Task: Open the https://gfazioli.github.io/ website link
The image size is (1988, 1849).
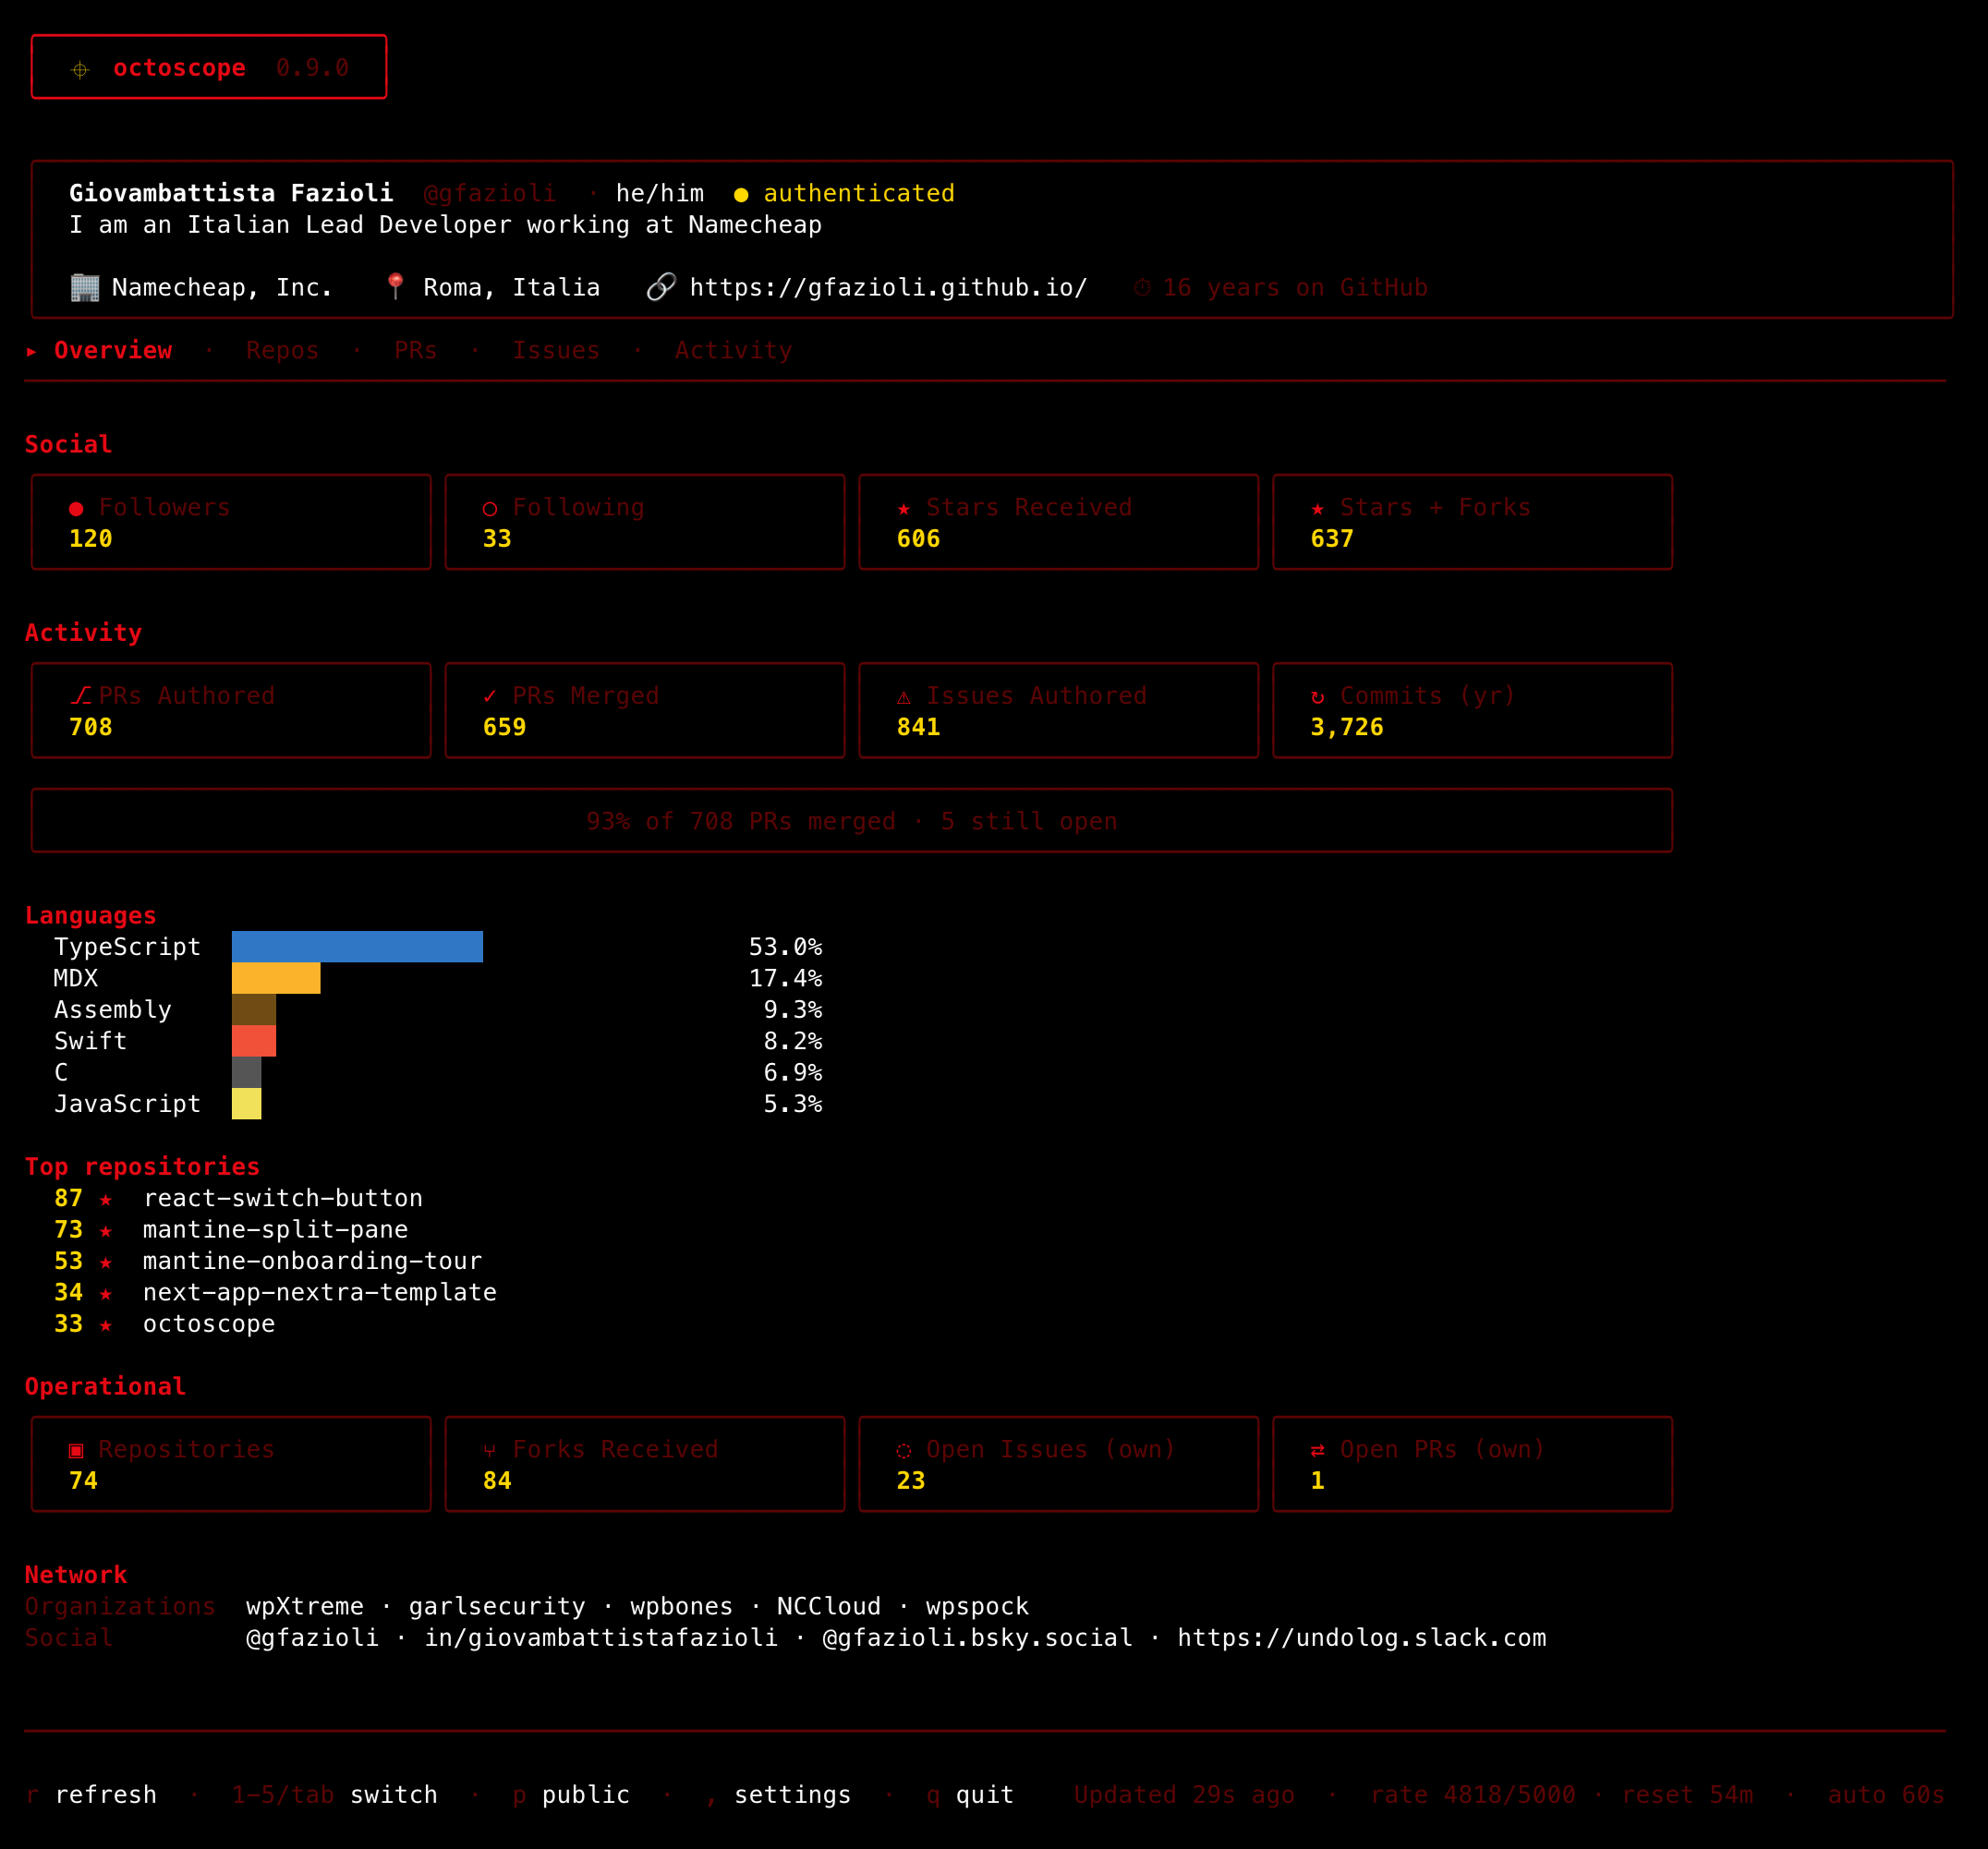Action: click(889, 287)
